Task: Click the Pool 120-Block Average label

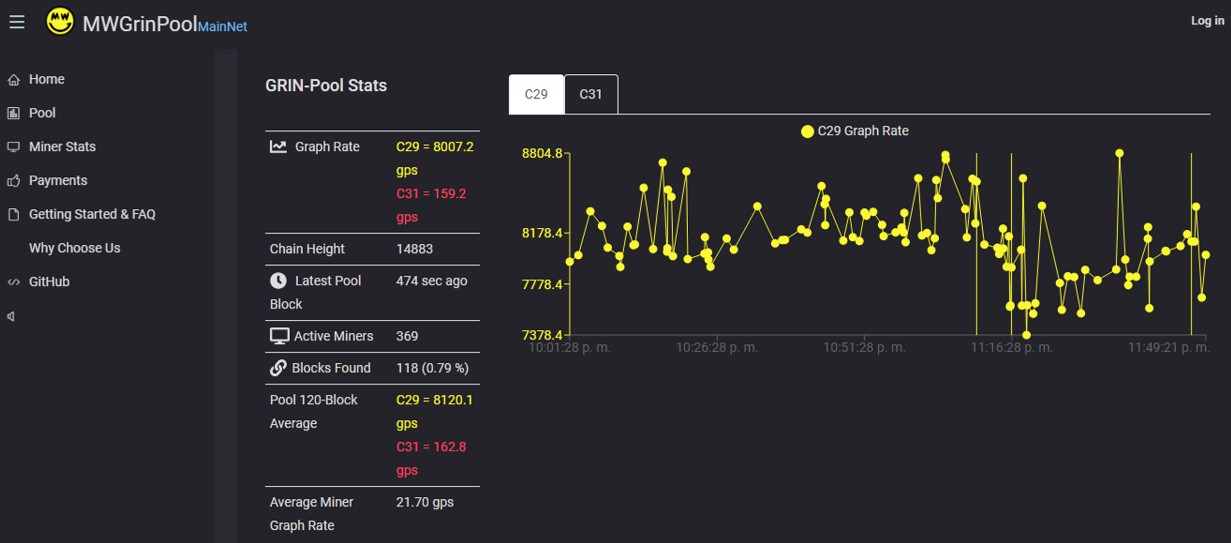Action: tap(314, 411)
